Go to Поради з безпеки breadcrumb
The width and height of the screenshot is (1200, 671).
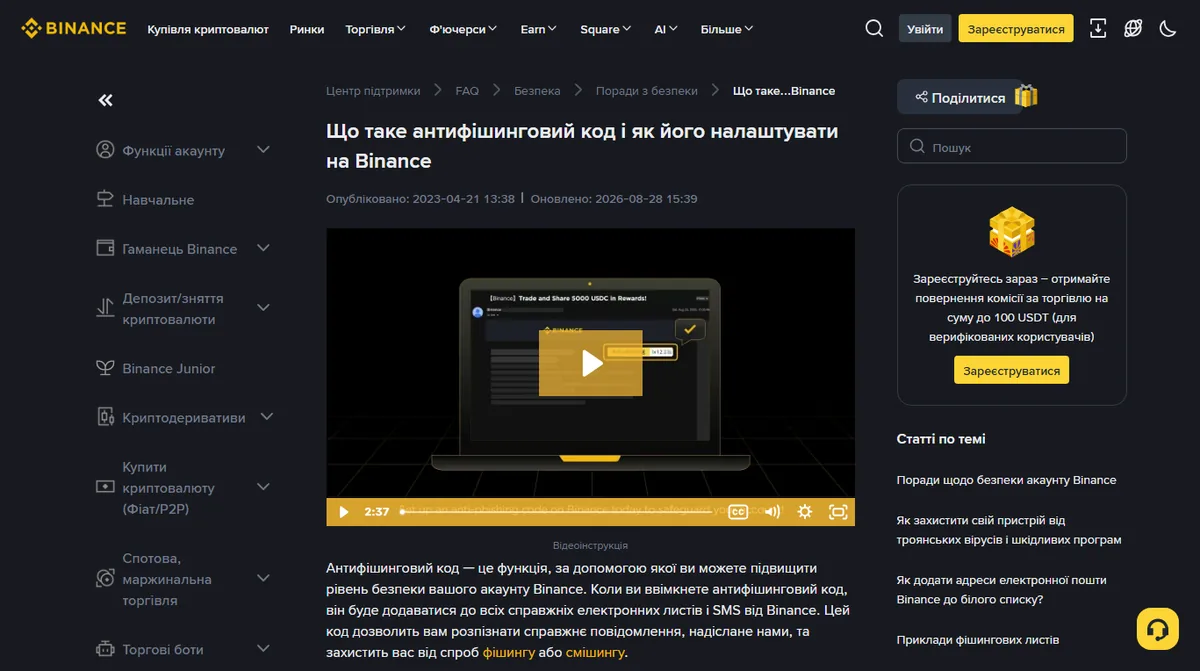pos(647,90)
